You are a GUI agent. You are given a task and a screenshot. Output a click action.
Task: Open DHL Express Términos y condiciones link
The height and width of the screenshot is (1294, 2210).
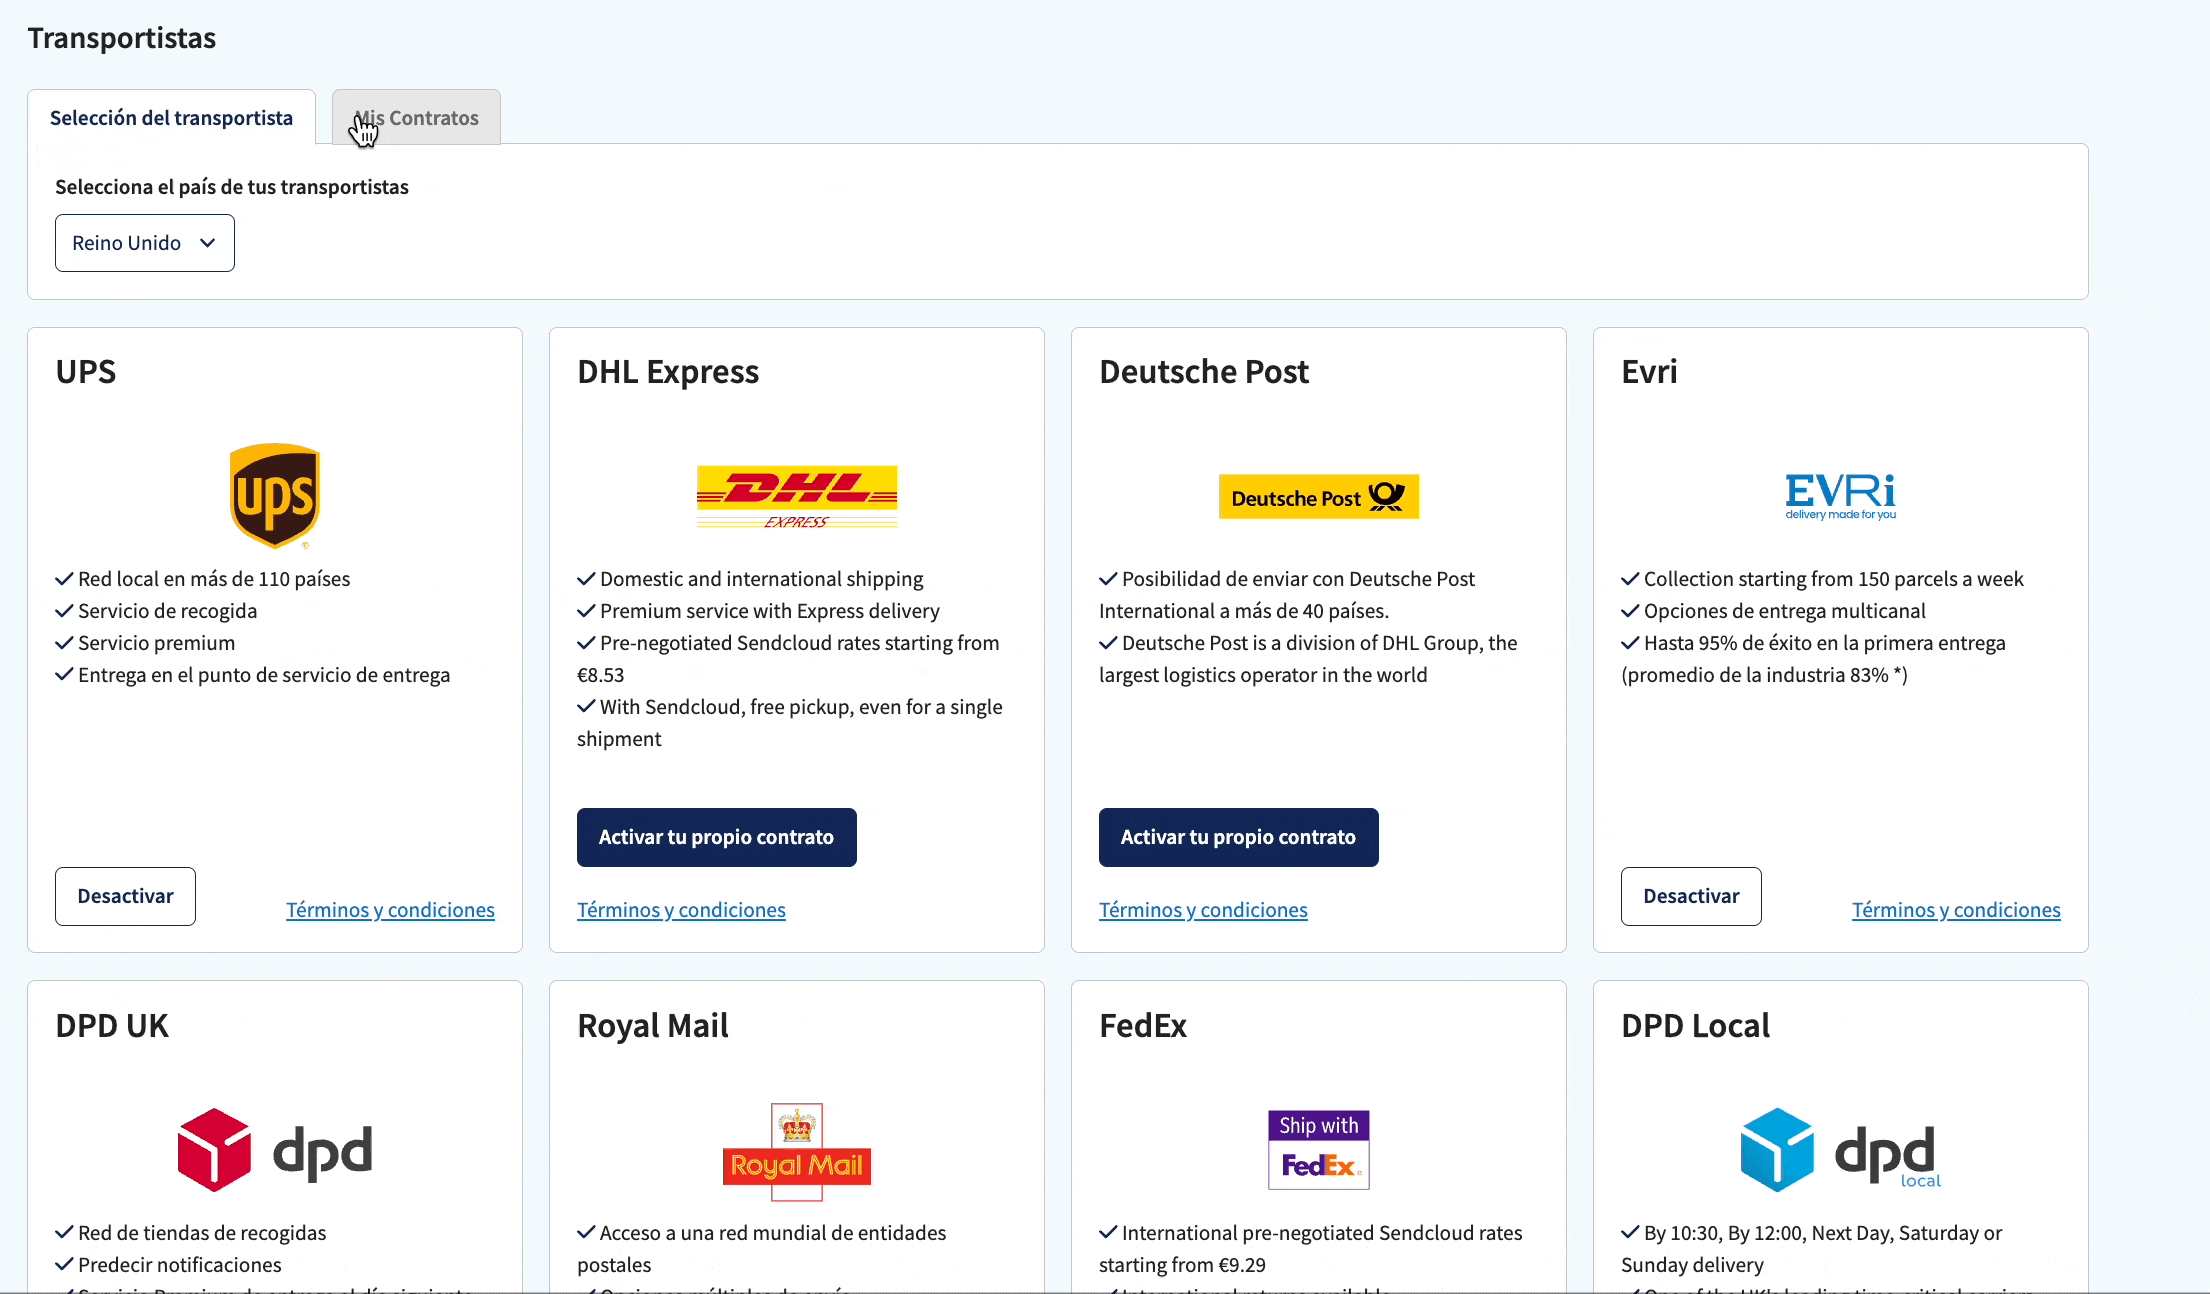tap(681, 910)
